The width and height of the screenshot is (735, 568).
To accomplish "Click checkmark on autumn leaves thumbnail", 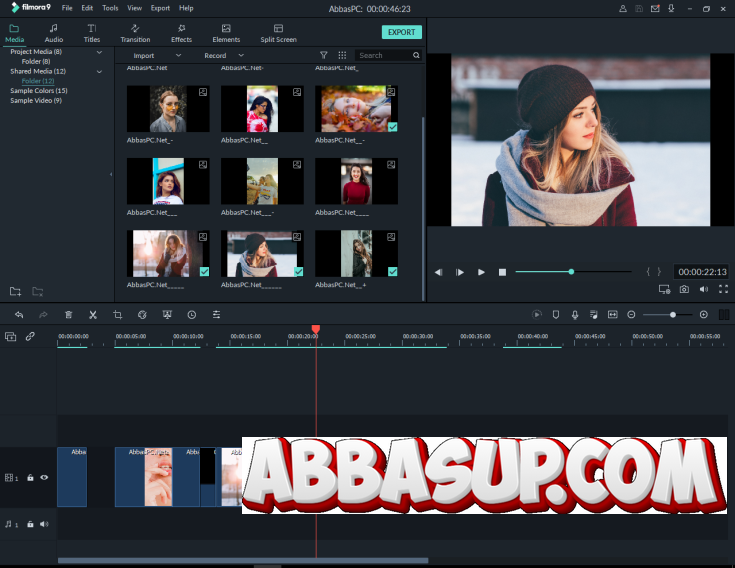I will pyautogui.click(x=393, y=127).
